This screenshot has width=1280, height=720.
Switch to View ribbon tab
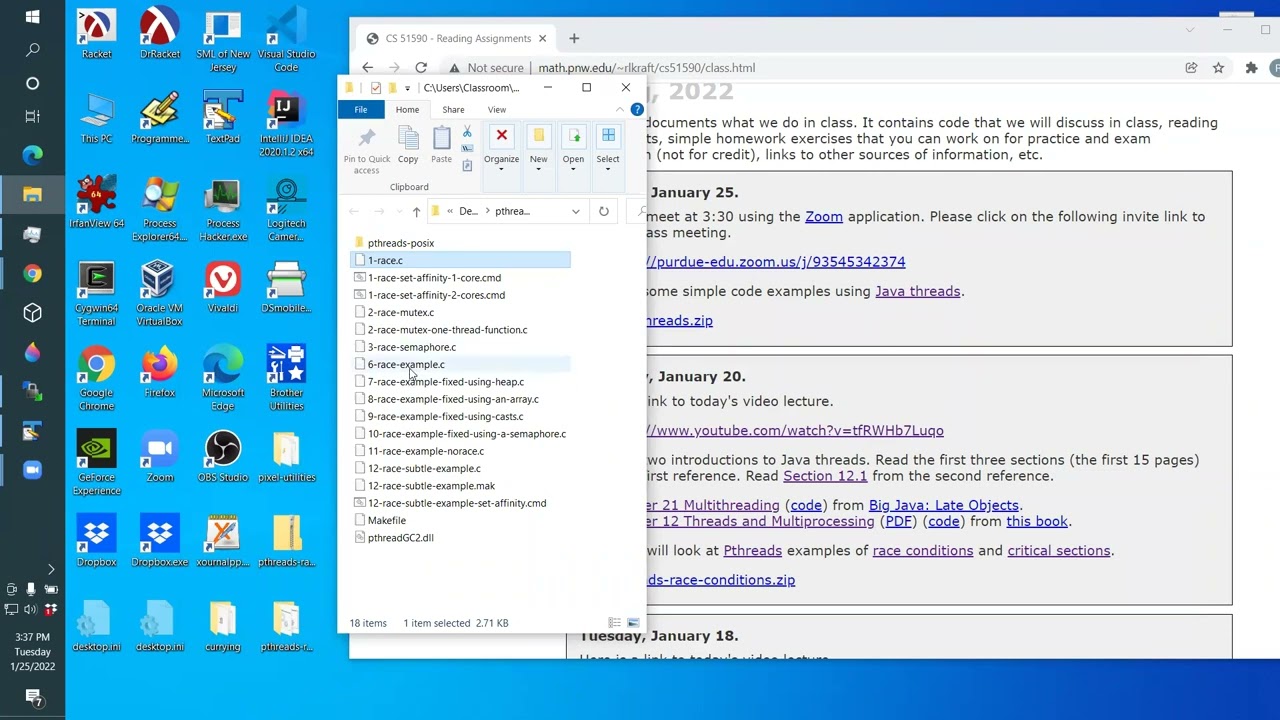point(497,110)
